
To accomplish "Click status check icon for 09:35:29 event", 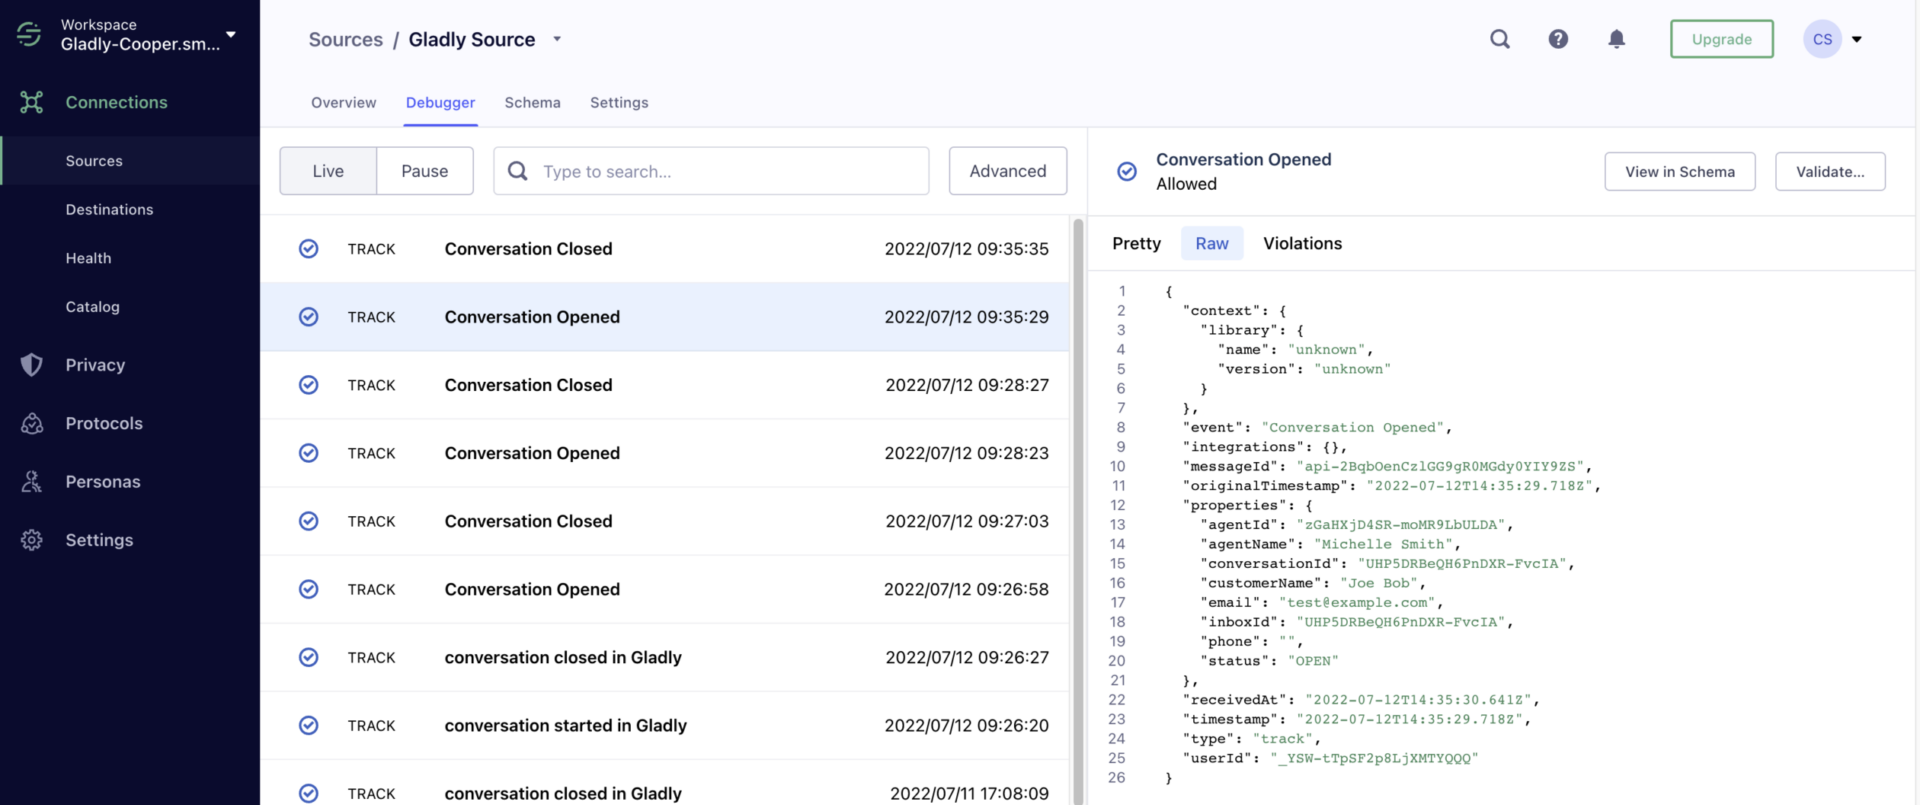I will 309,317.
